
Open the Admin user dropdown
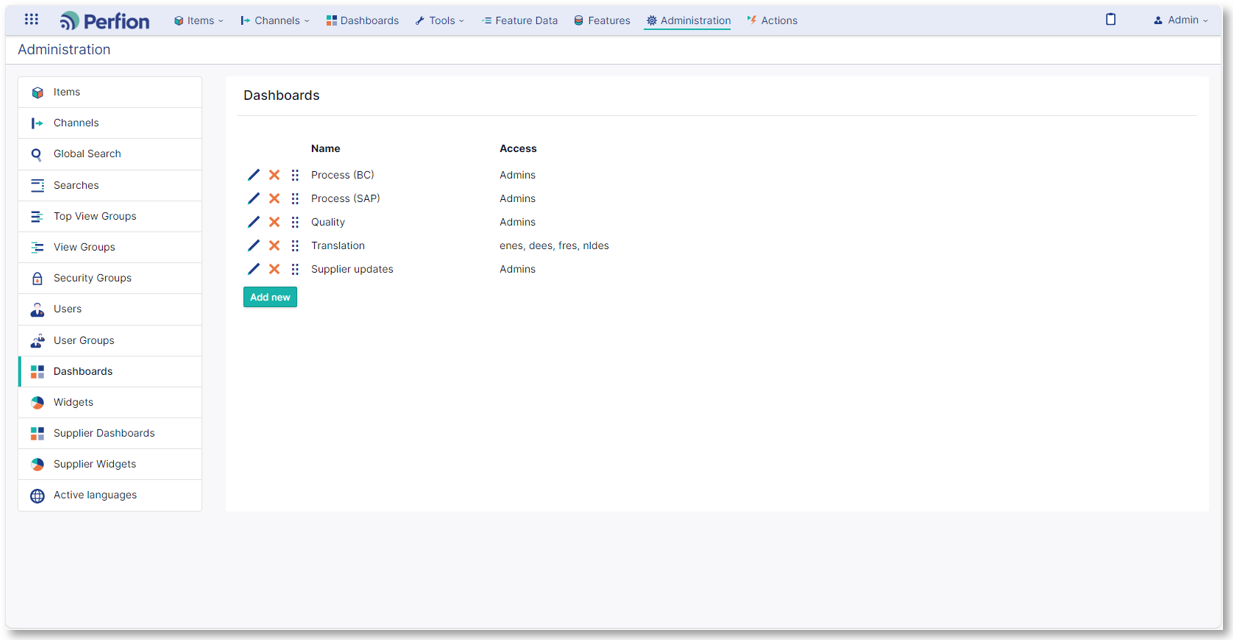coord(1181,20)
